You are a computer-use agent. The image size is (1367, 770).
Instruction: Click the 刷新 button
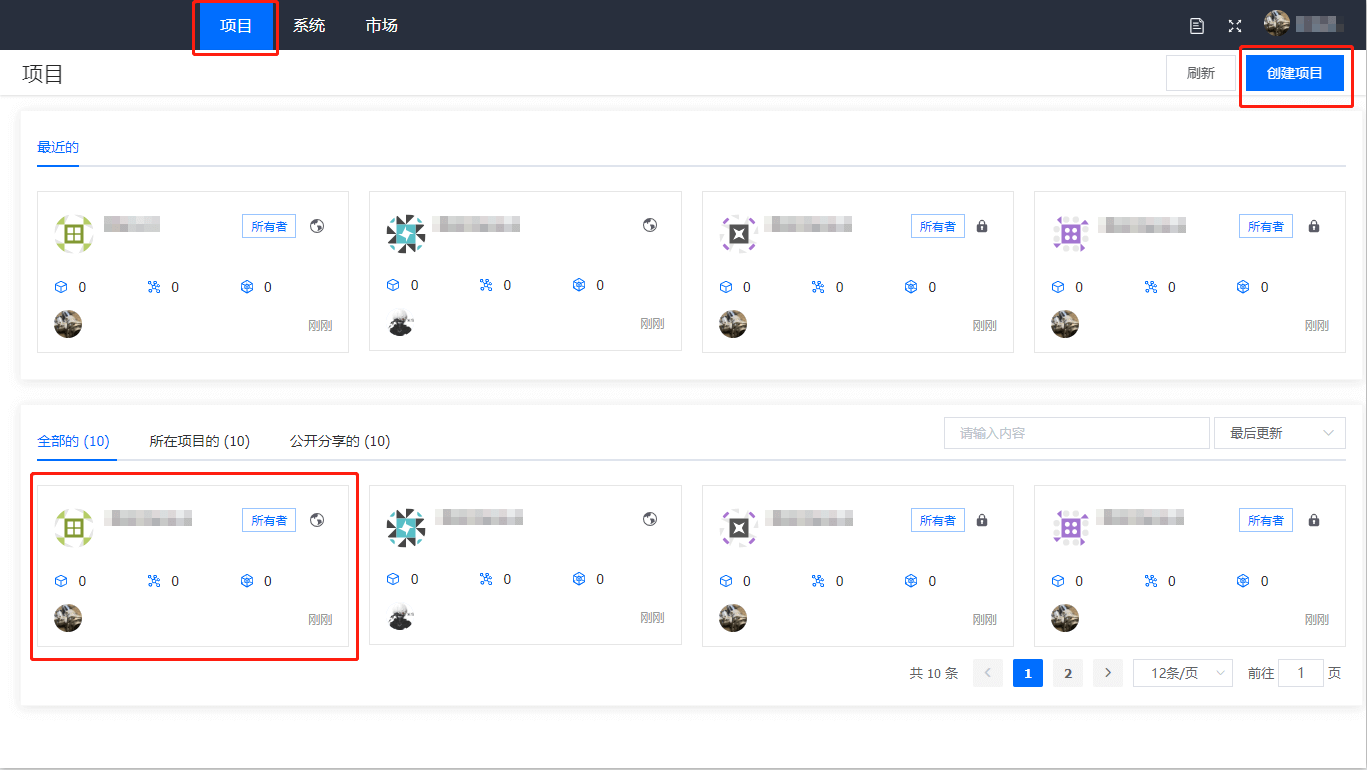point(1201,73)
